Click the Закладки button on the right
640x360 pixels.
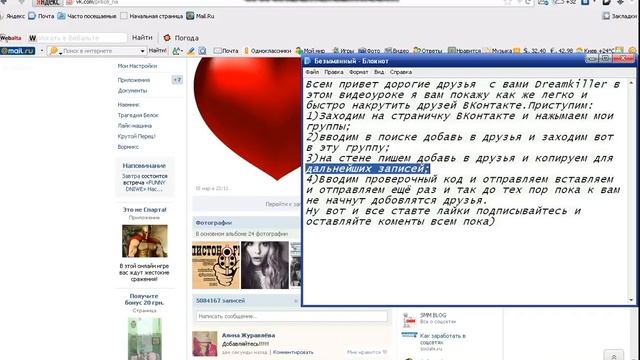pos(619,16)
